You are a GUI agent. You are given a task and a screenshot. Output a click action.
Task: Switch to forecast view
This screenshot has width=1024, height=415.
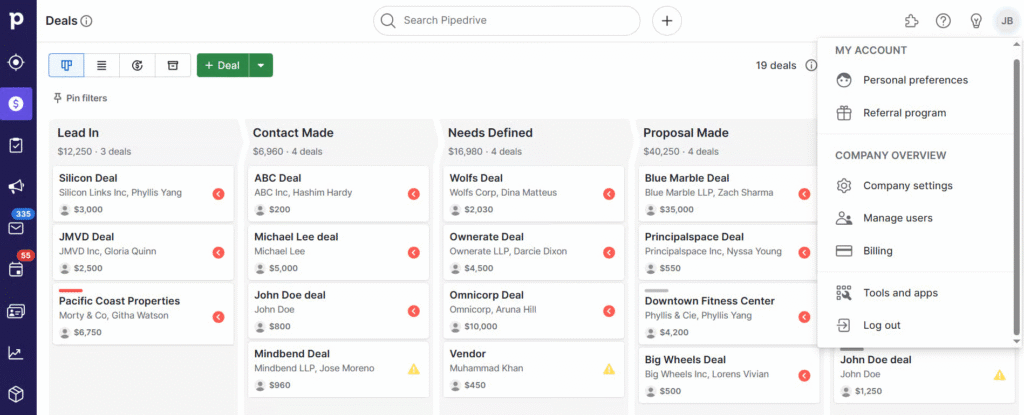coord(137,65)
